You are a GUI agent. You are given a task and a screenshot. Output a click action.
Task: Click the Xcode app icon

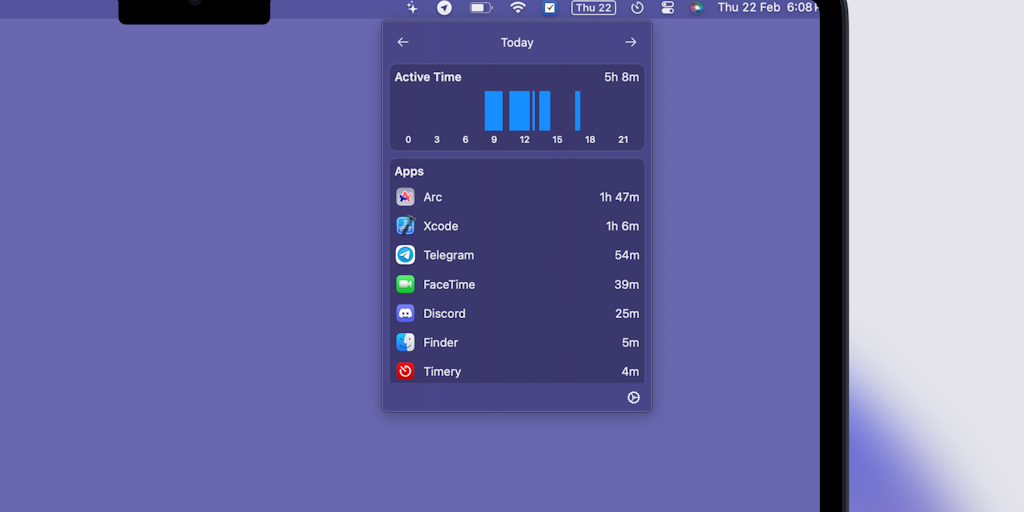406,226
